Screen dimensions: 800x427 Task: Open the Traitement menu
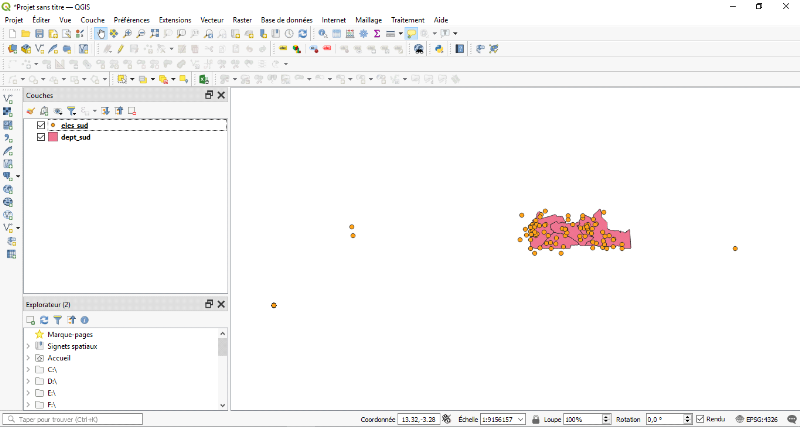(x=407, y=20)
